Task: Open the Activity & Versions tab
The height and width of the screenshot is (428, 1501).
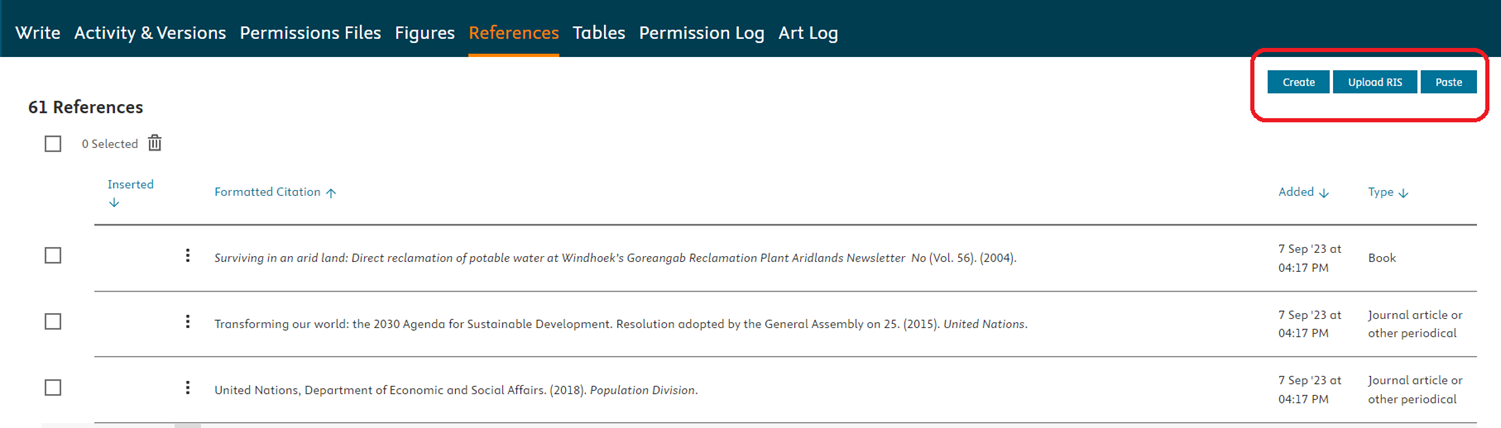Action: [x=150, y=33]
